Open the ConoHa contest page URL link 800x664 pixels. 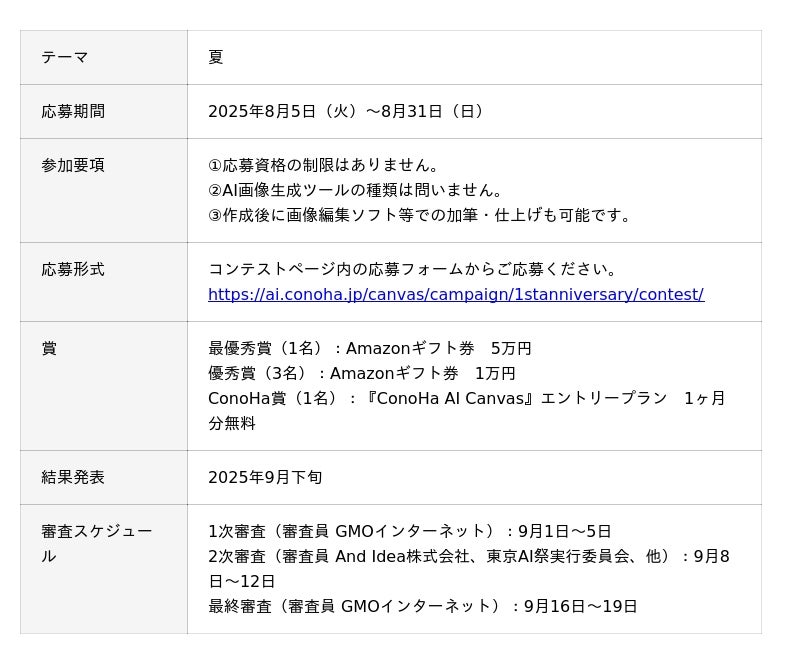click(x=455, y=294)
